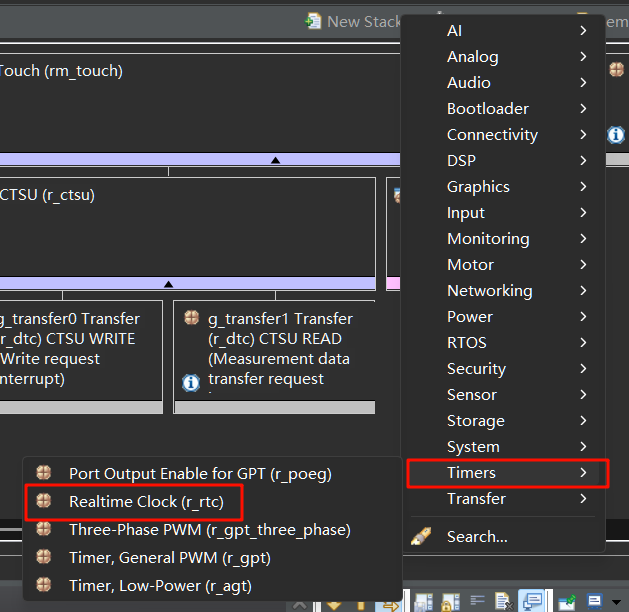
Task: Open the Storage category submenu
Action: [x=503, y=421]
